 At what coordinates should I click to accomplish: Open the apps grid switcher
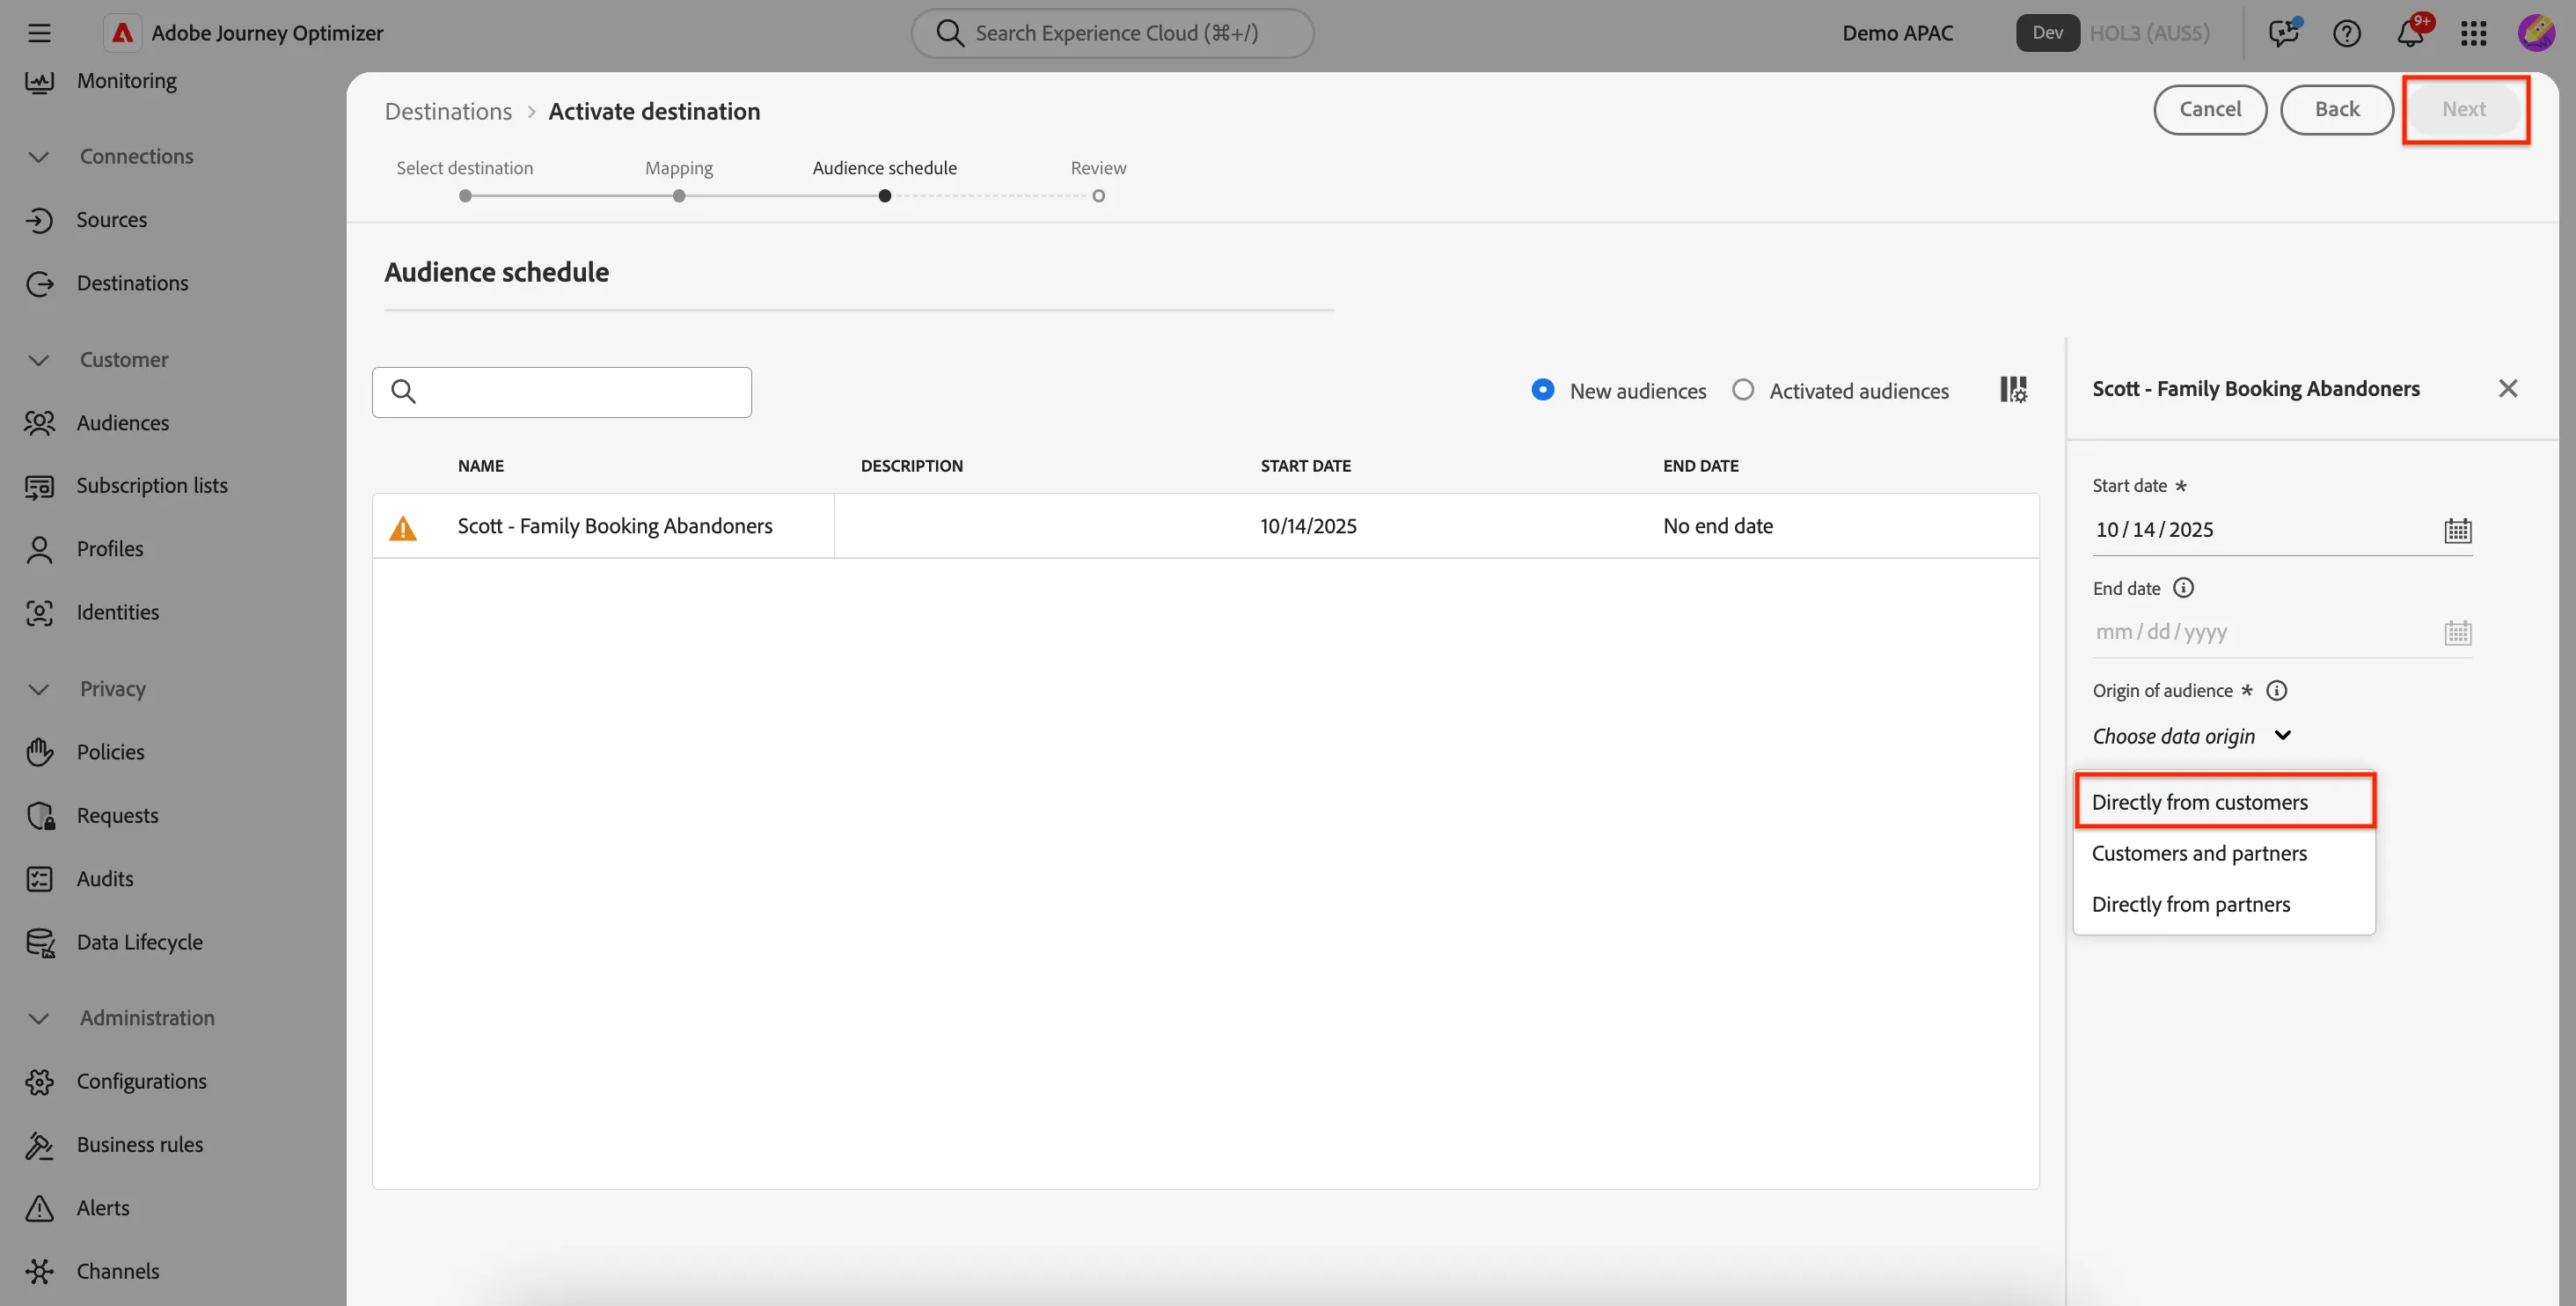[2473, 33]
